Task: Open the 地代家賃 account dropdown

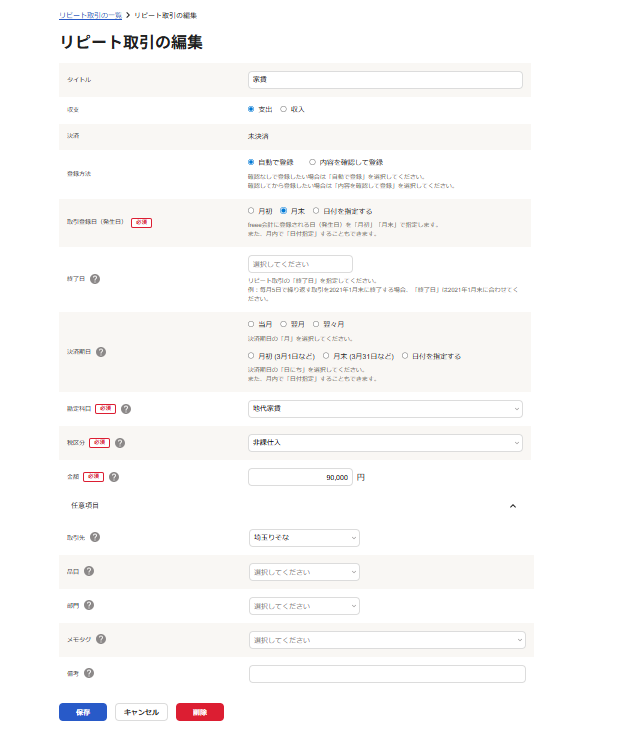Action: point(385,409)
